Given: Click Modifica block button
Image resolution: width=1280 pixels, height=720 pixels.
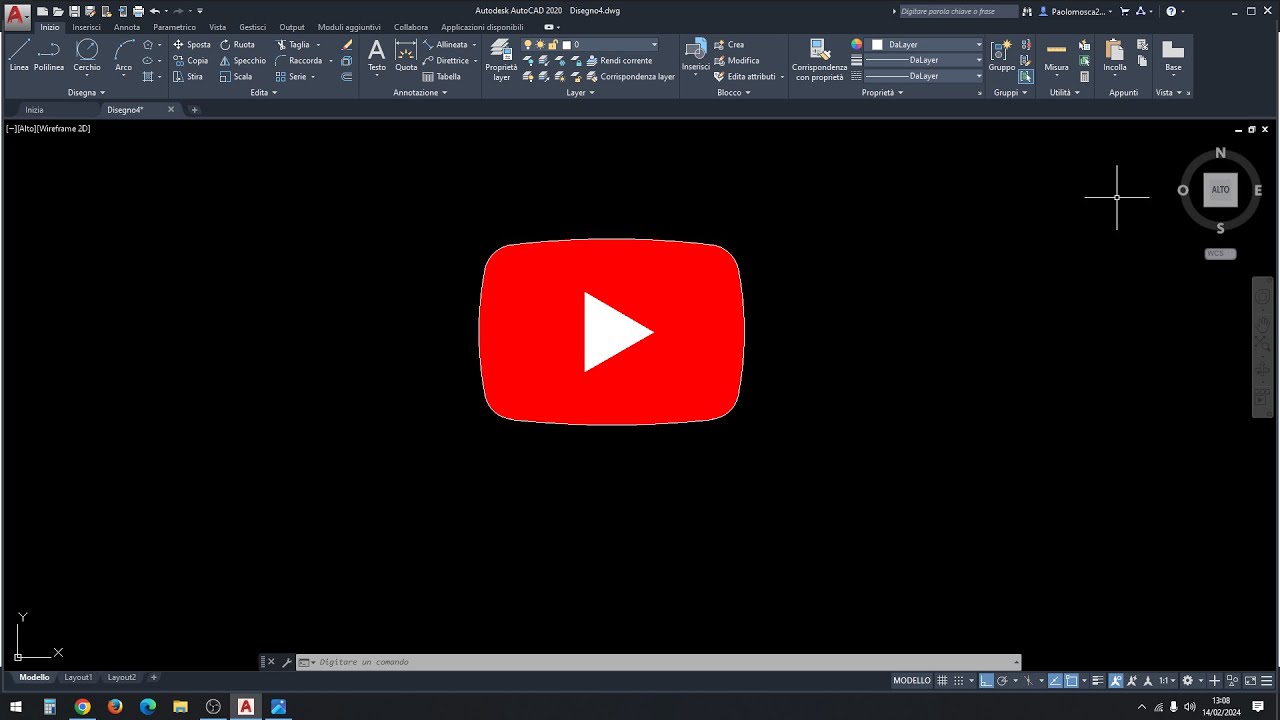Looking at the screenshot, I should pyautogui.click(x=737, y=61).
